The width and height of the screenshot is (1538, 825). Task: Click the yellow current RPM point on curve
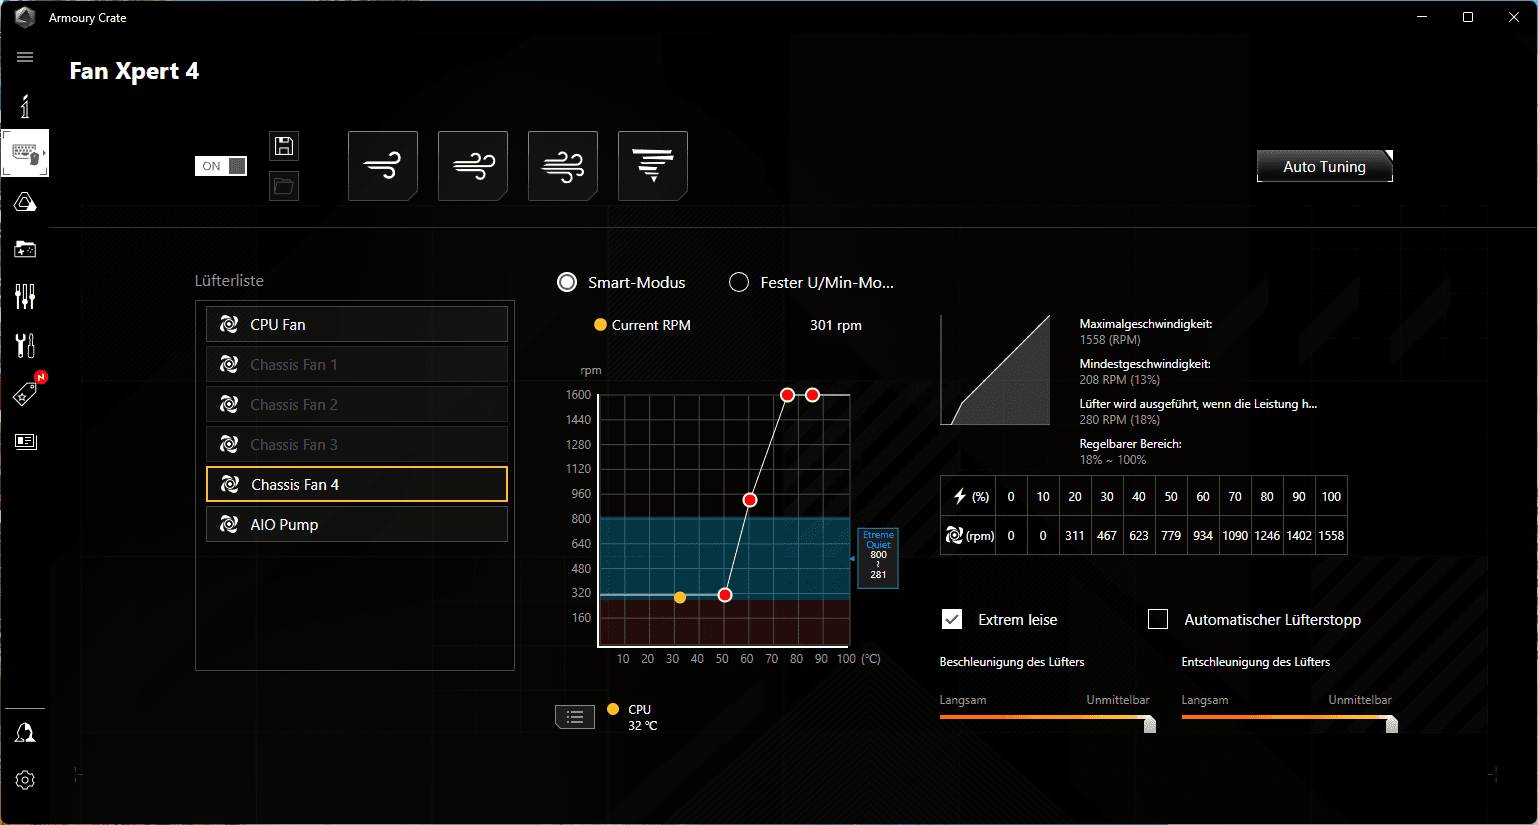click(680, 597)
